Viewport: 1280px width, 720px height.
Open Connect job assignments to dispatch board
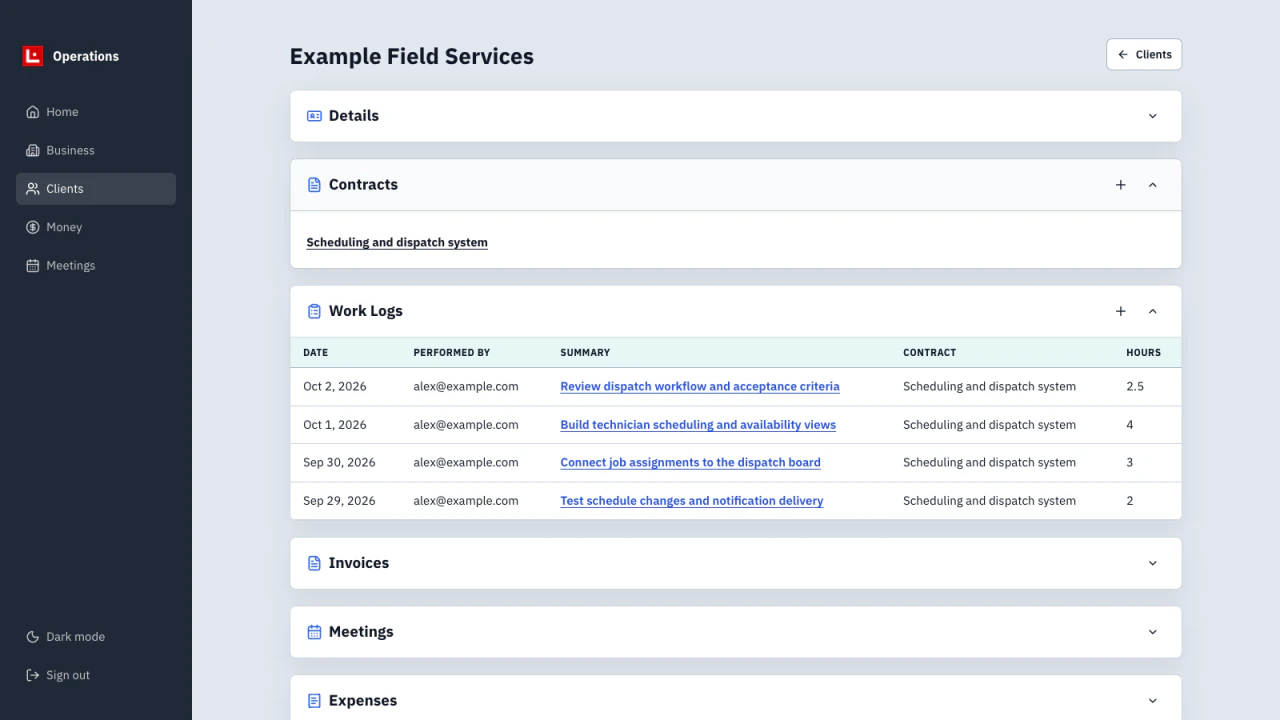[x=690, y=462]
